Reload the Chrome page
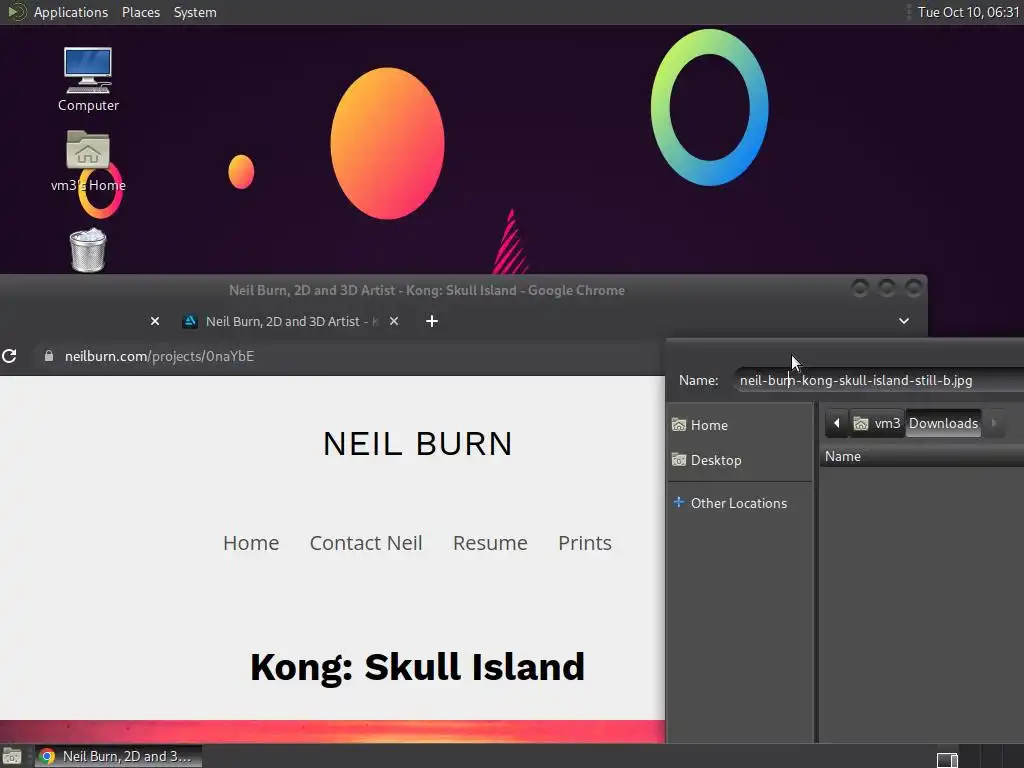 [9, 356]
